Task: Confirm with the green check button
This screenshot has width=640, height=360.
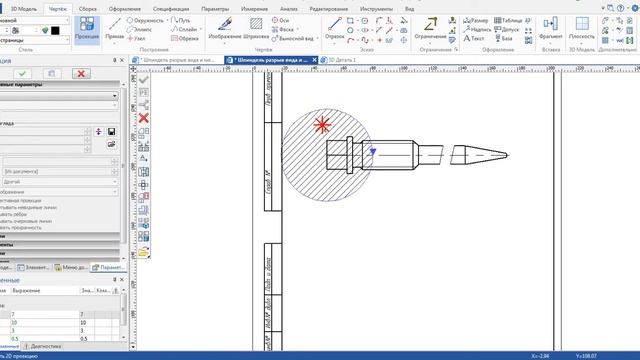Action: (x=22, y=73)
